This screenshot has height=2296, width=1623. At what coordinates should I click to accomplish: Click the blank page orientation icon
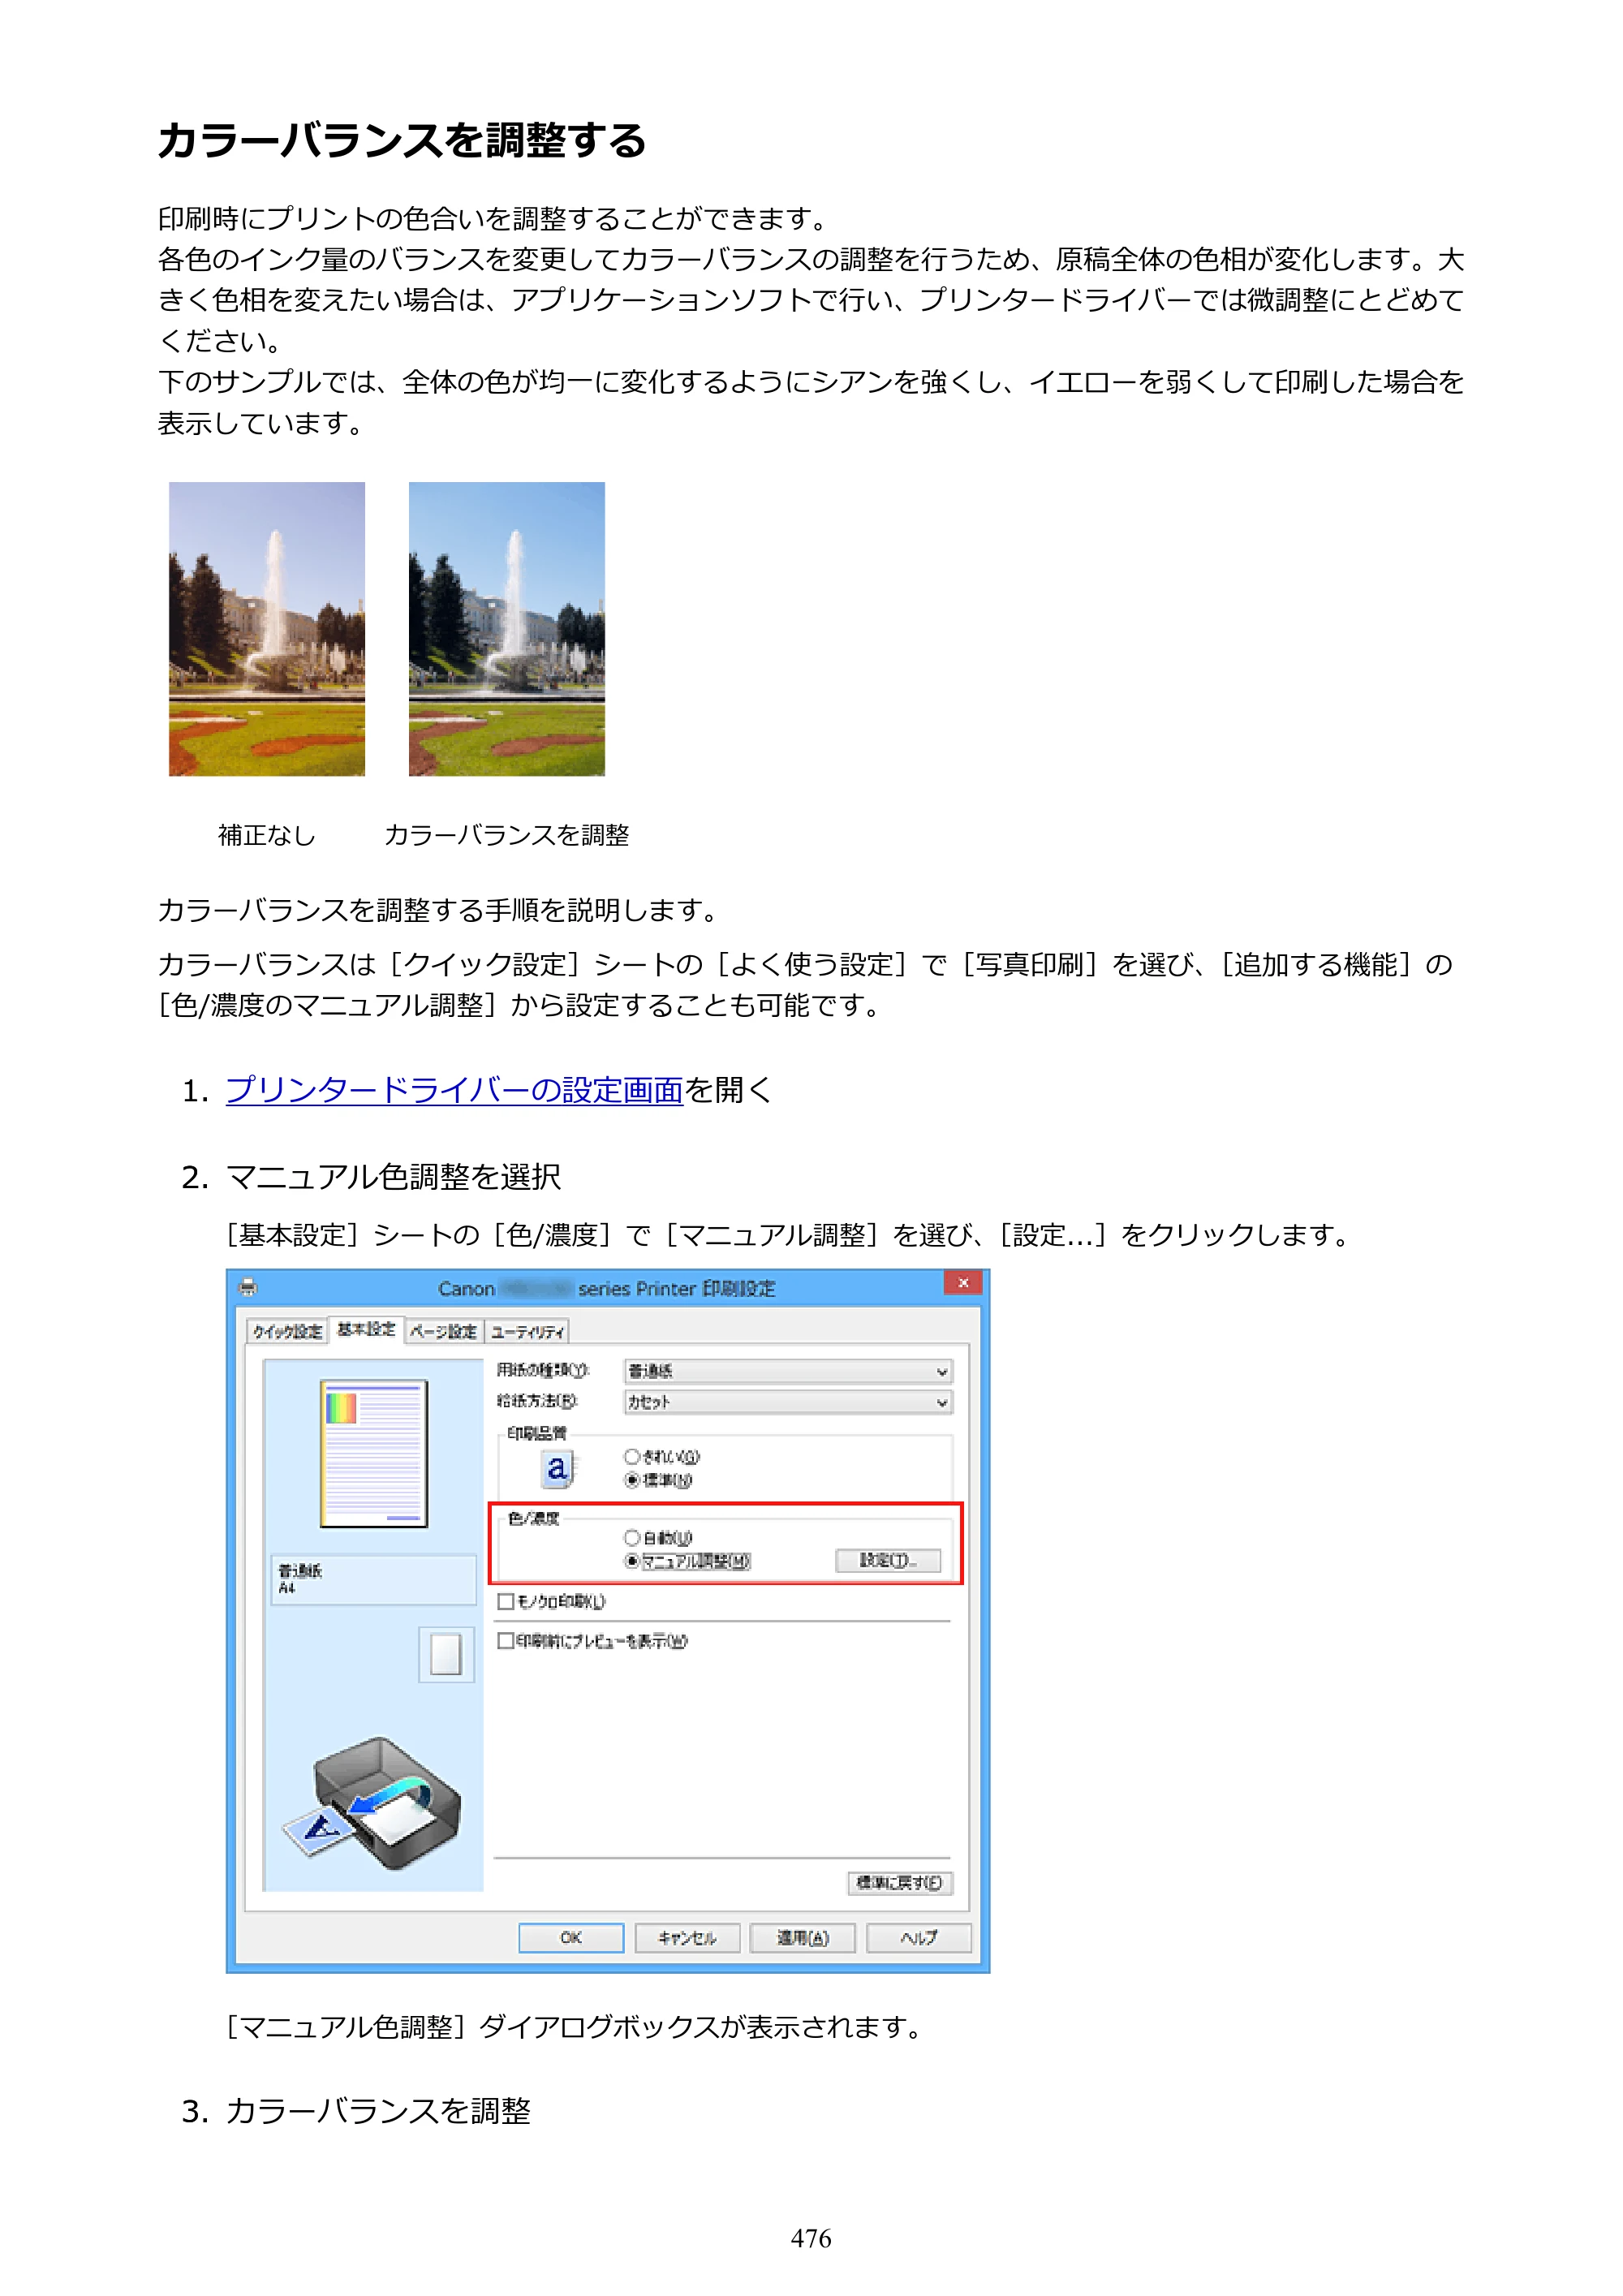(446, 1654)
